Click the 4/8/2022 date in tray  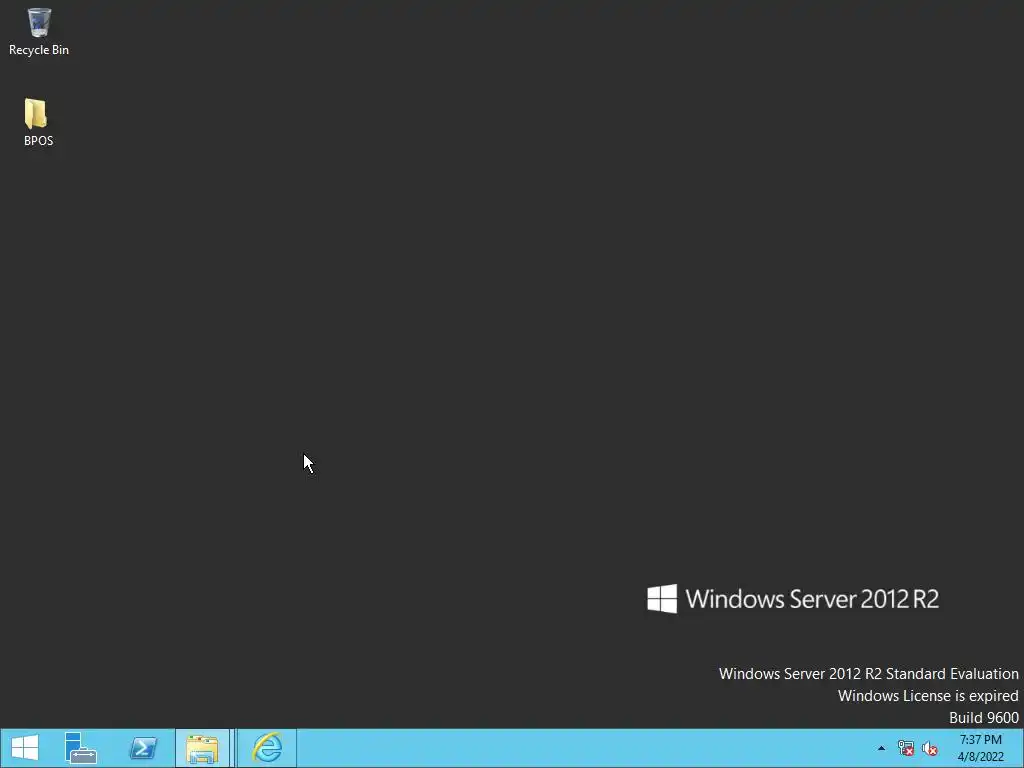tap(980, 757)
